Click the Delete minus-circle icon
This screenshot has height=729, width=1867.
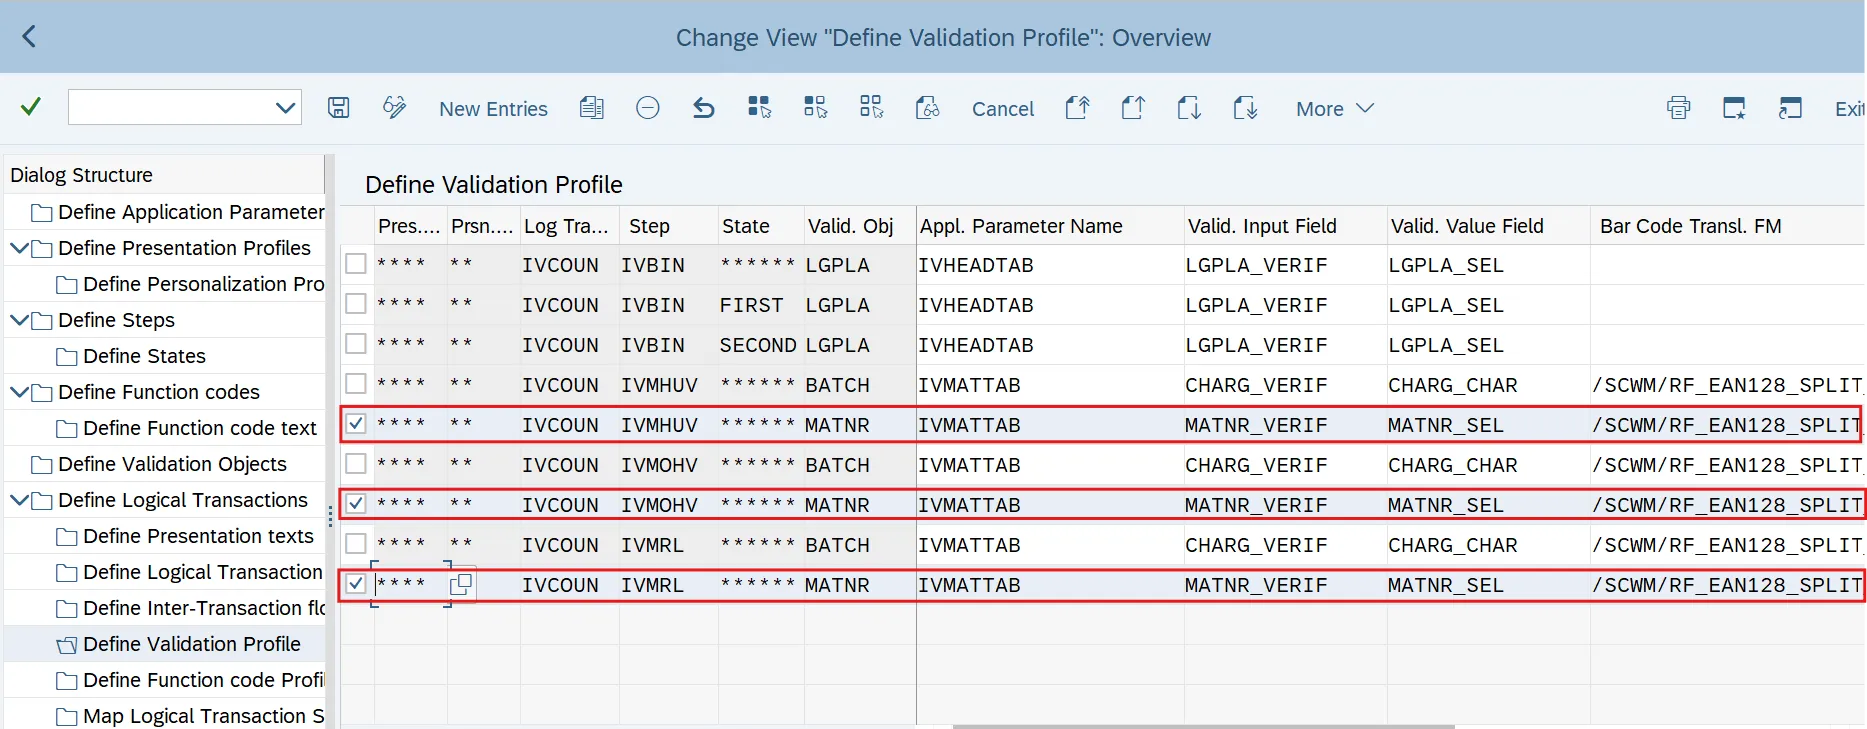[648, 108]
